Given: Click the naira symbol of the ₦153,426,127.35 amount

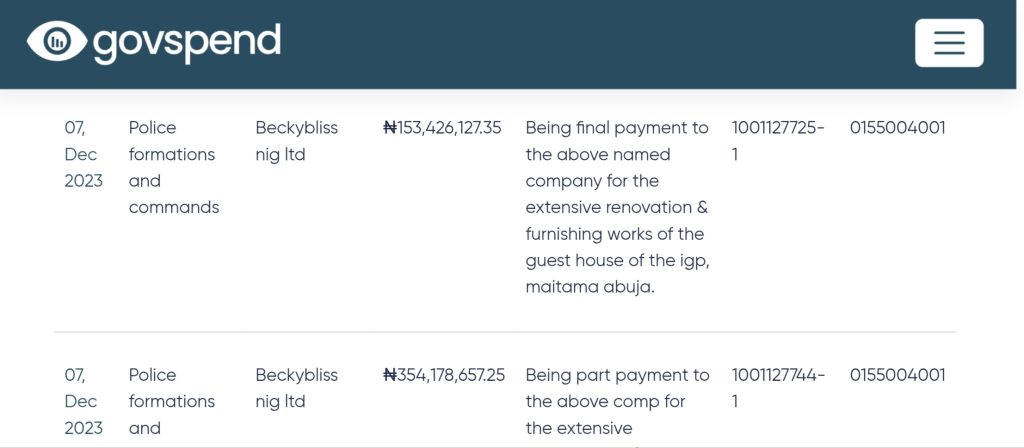Looking at the screenshot, I should click(390, 128).
